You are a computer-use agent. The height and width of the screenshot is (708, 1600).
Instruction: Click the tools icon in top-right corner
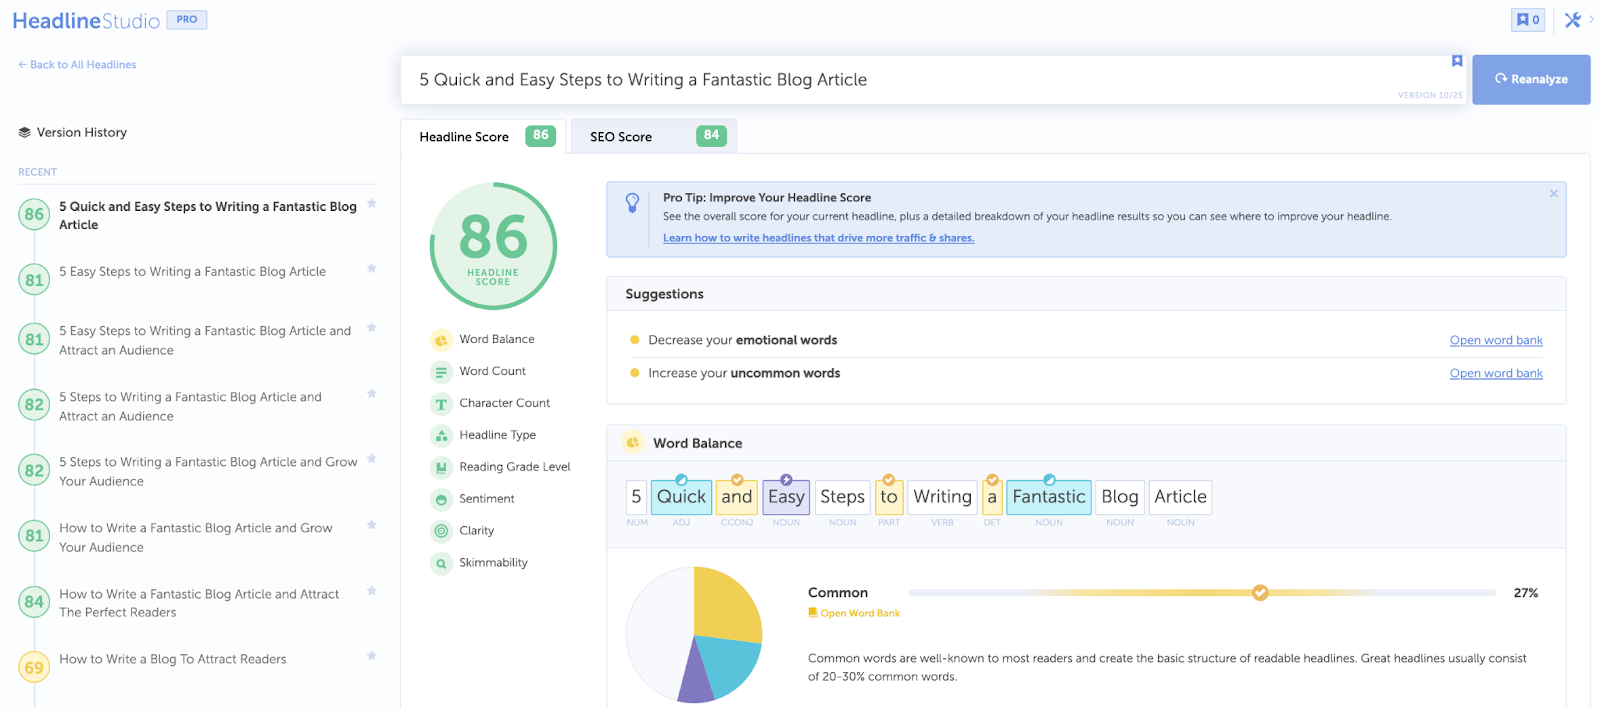click(x=1572, y=20)
